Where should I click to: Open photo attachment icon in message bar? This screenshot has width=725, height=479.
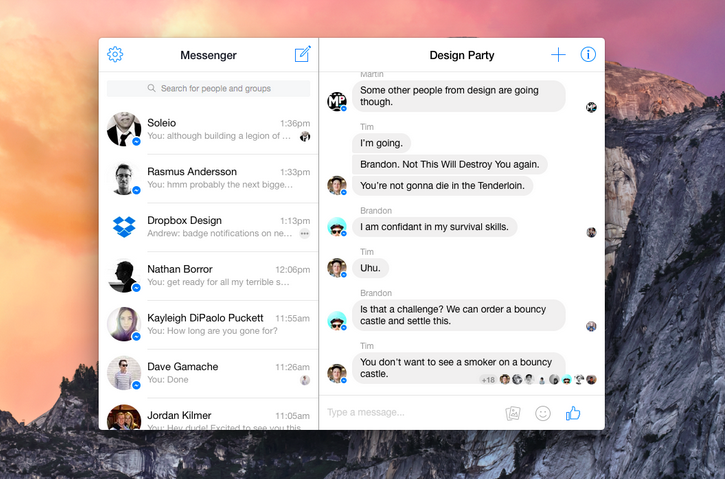(513, 413)
